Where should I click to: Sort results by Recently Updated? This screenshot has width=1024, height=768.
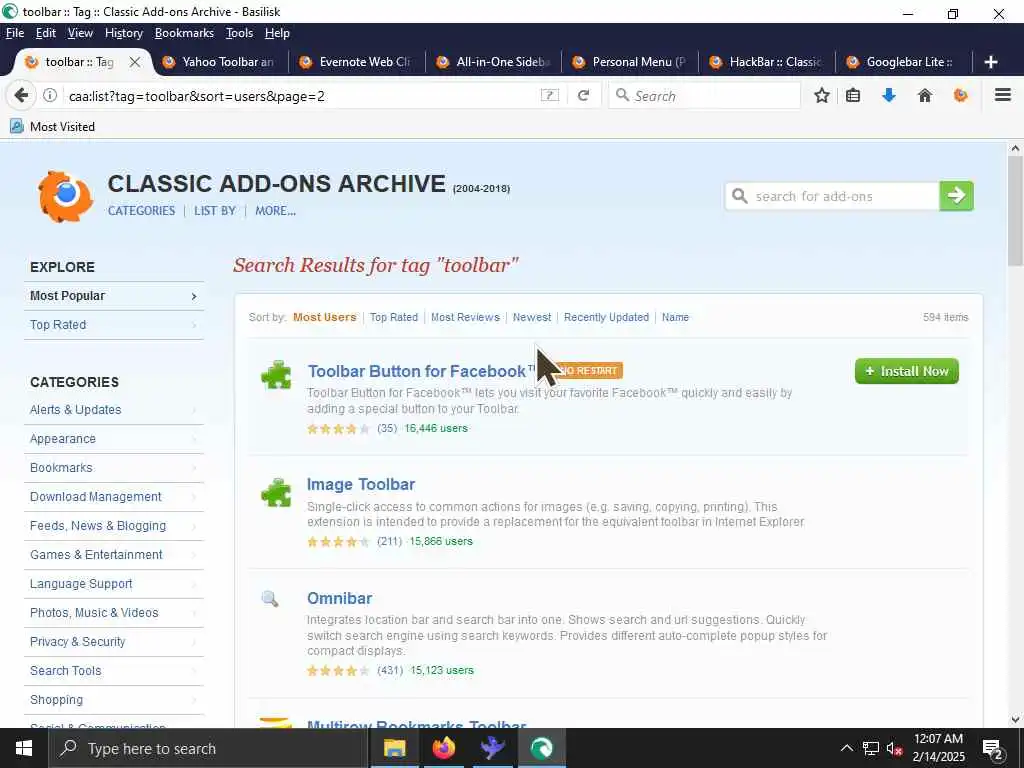[606, 317]
